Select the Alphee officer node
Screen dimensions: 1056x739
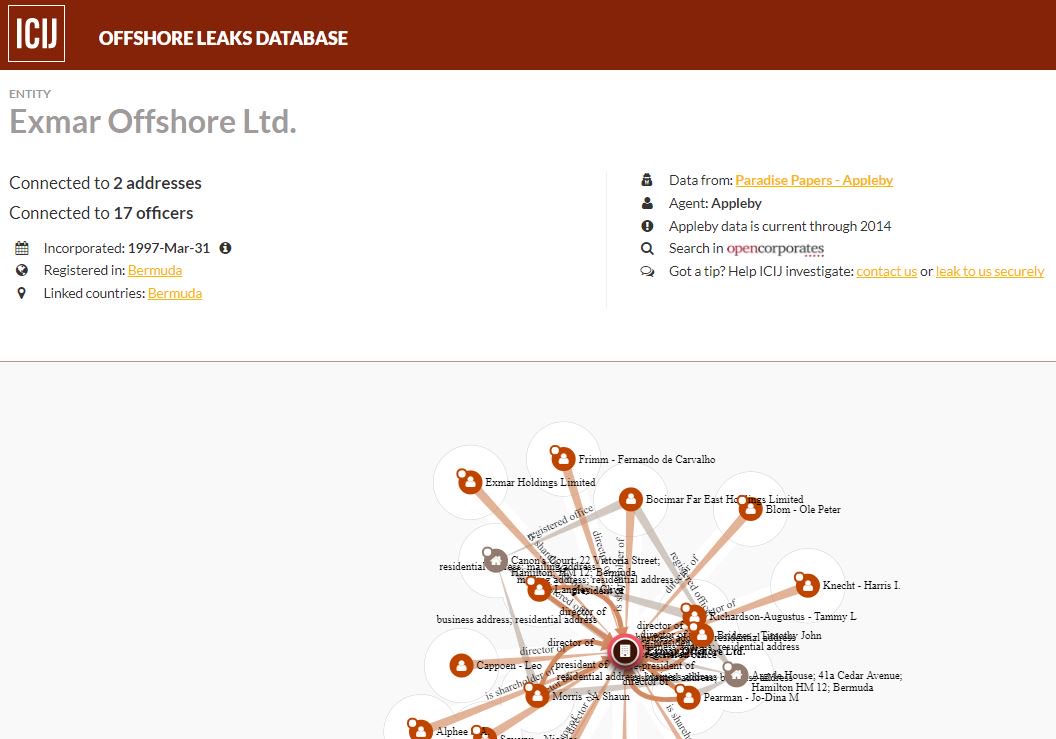point(420,730)
